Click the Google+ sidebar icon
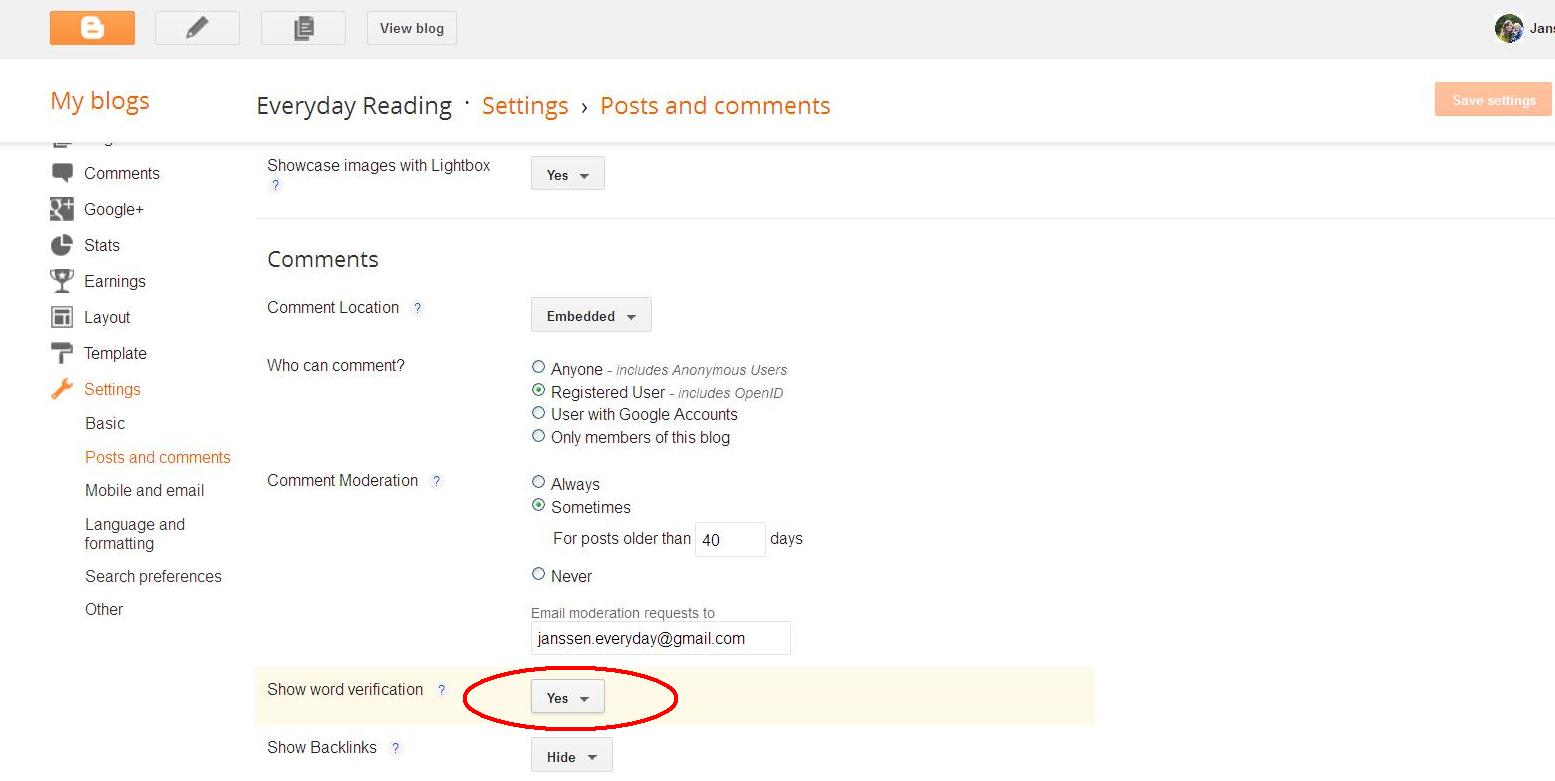 pyautogui.click(x=62, y=209)
